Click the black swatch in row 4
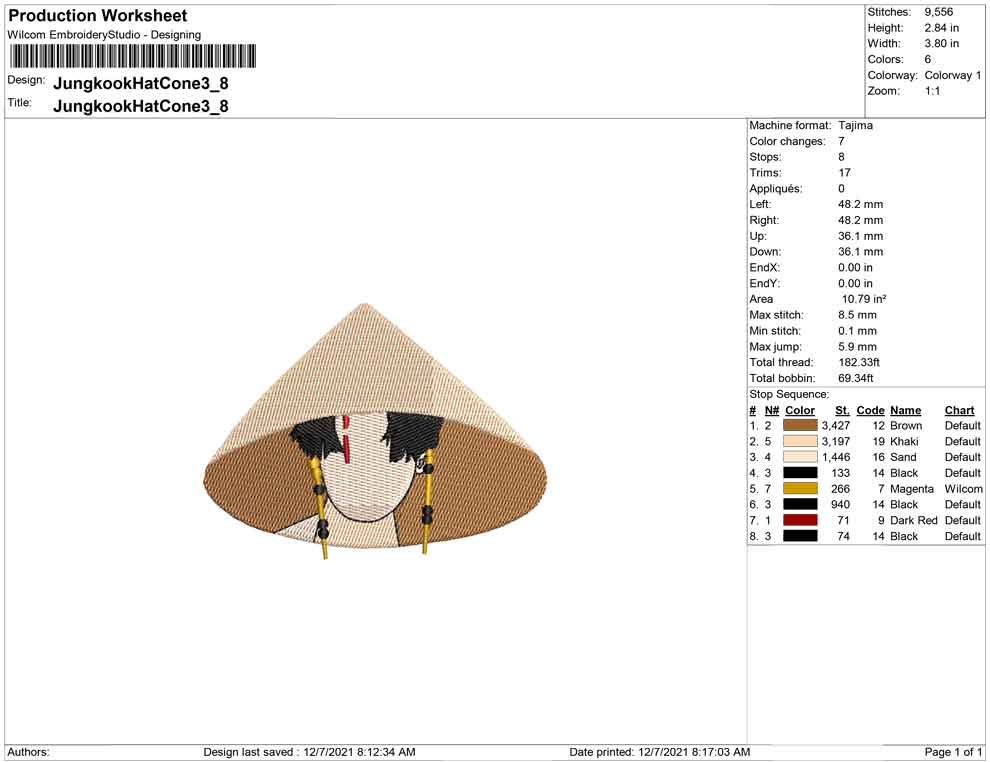The image size is (990, 762). pyautogui.click(x=800, y=473)
